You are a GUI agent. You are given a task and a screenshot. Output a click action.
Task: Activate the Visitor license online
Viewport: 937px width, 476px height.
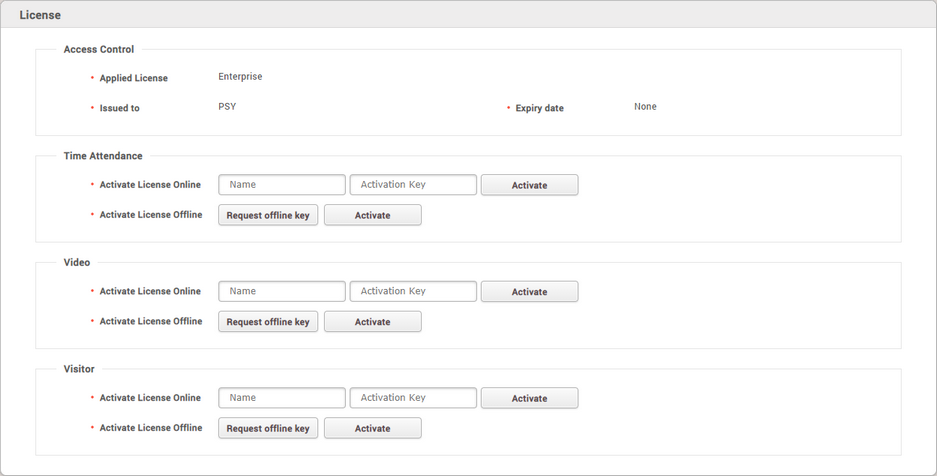pos(529,398)
